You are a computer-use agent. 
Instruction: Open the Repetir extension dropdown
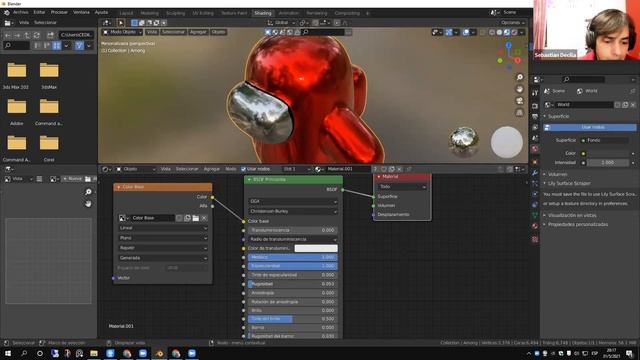[163, 248]
